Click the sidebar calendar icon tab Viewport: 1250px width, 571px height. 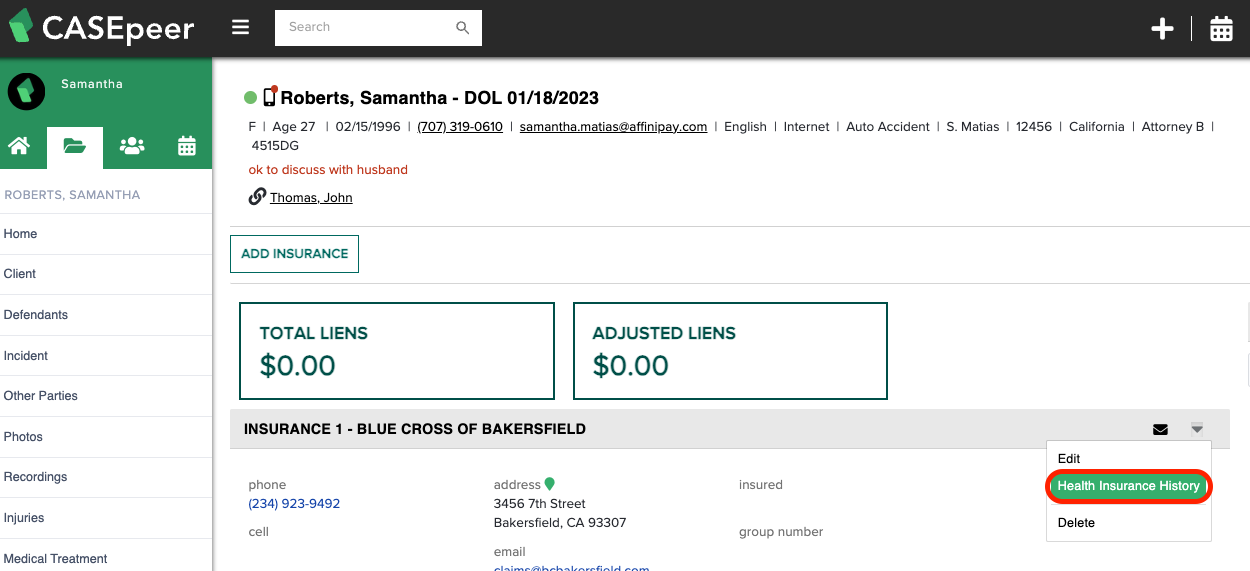pyautogui.click(x=187, y=146)
